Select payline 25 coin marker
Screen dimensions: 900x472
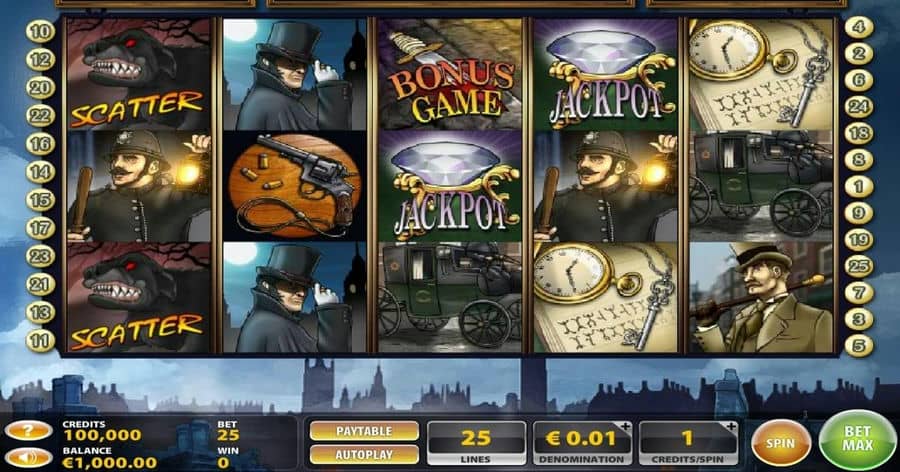pyautogui.click(x=859, y=266)
